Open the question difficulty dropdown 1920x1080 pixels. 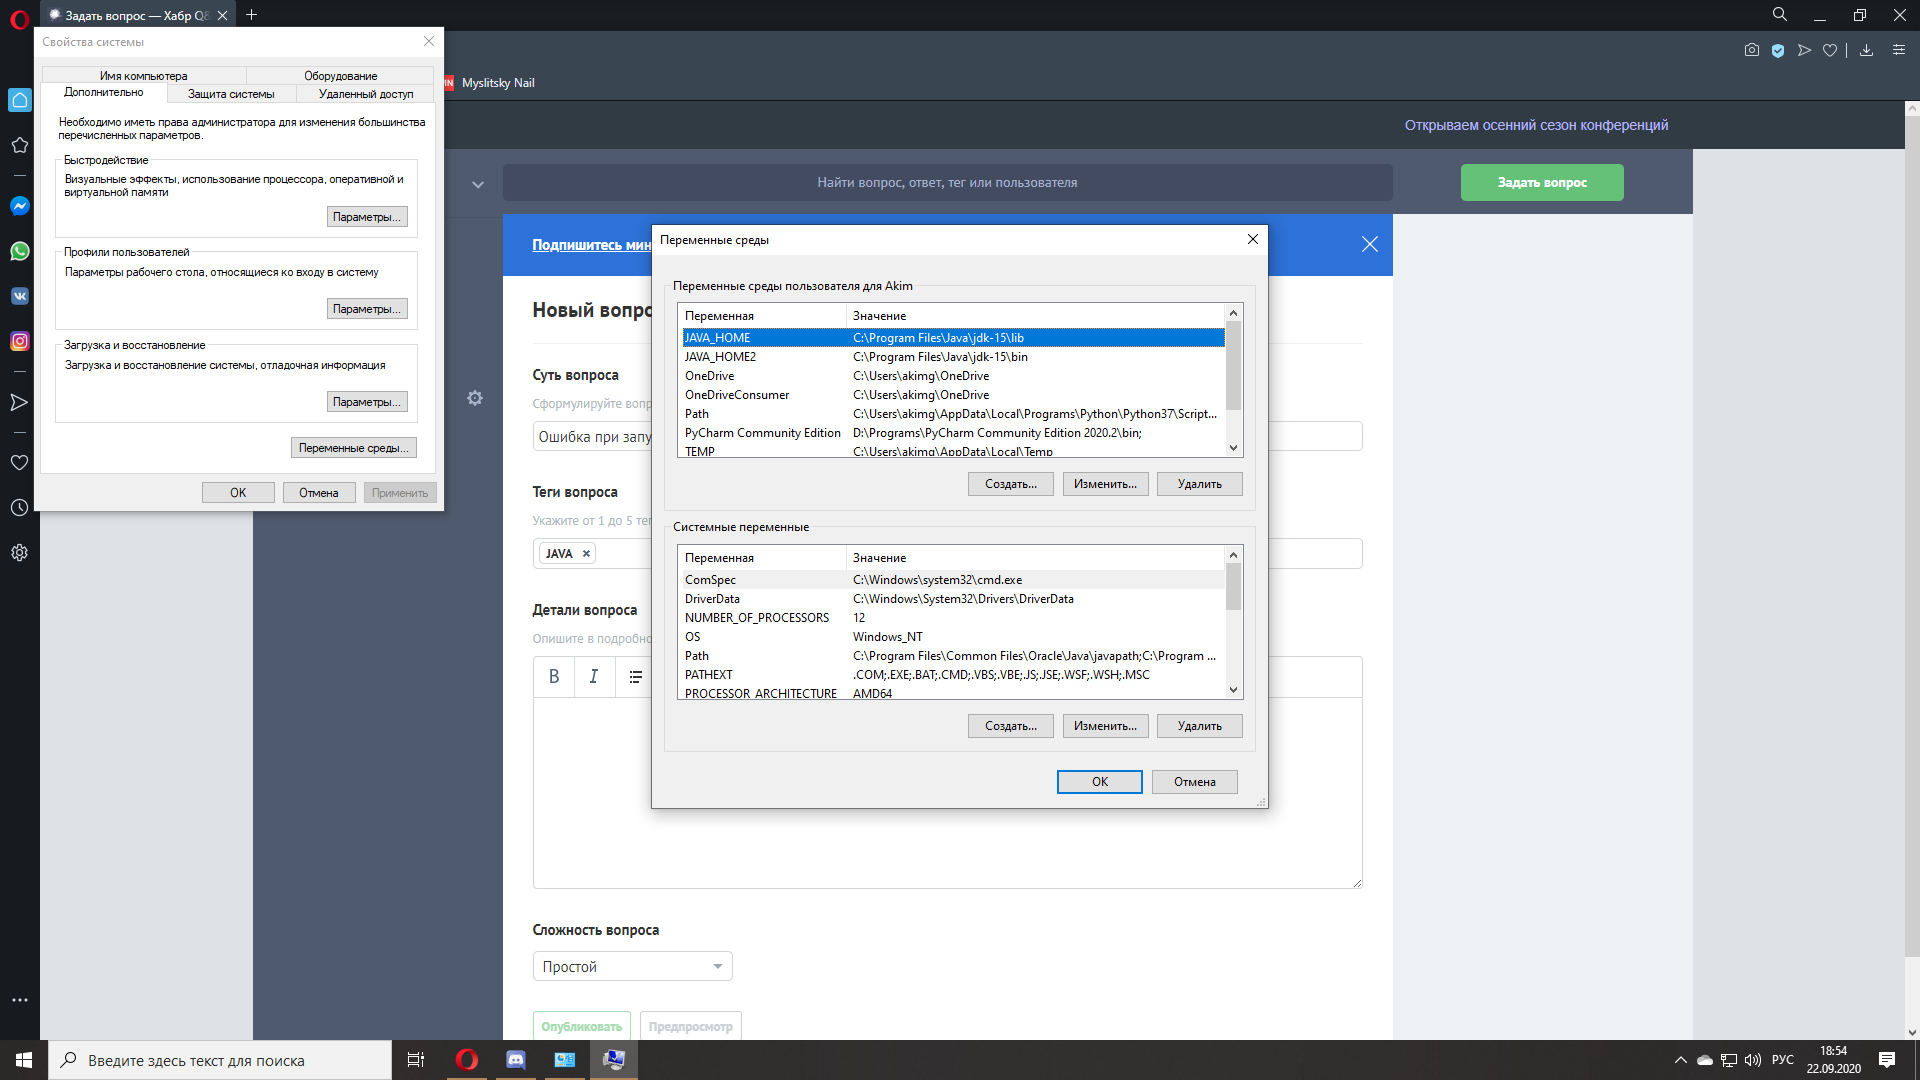point(632,966)
